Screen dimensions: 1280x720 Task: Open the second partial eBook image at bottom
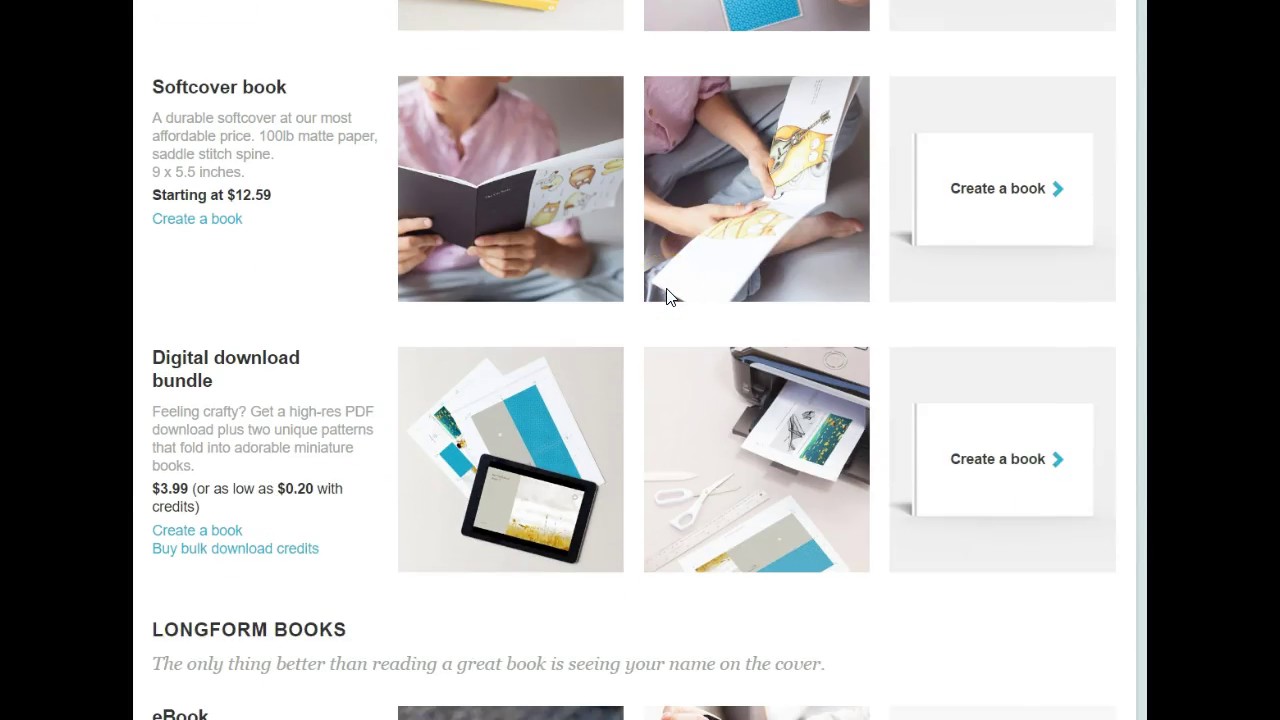757,713
